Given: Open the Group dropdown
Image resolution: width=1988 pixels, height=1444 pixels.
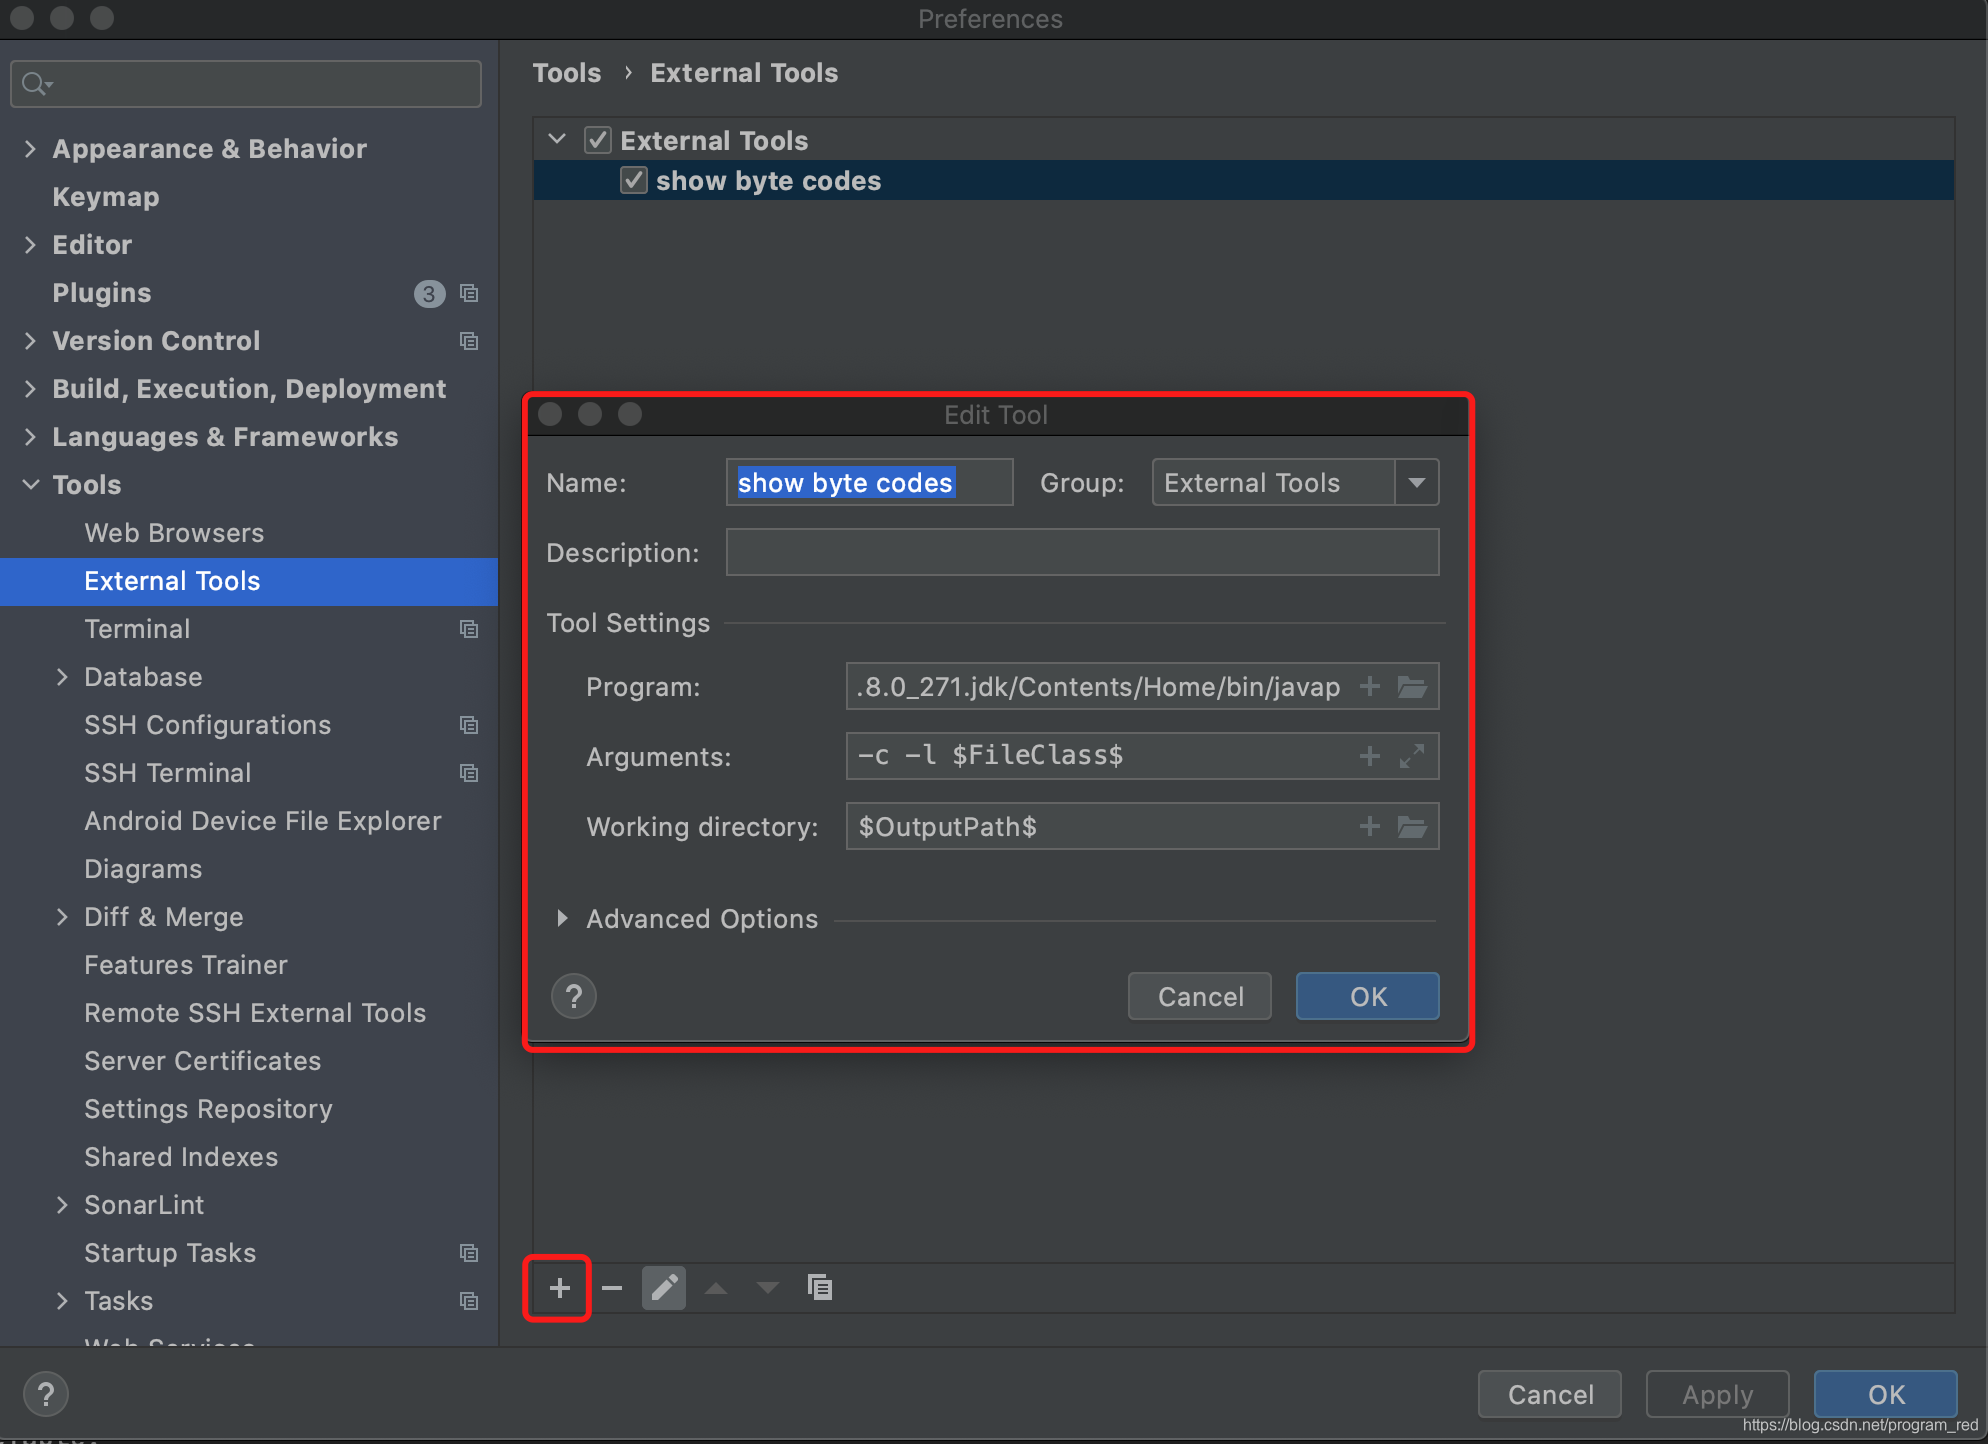Looking at the screenshot, I should (x=1416, y=483).
